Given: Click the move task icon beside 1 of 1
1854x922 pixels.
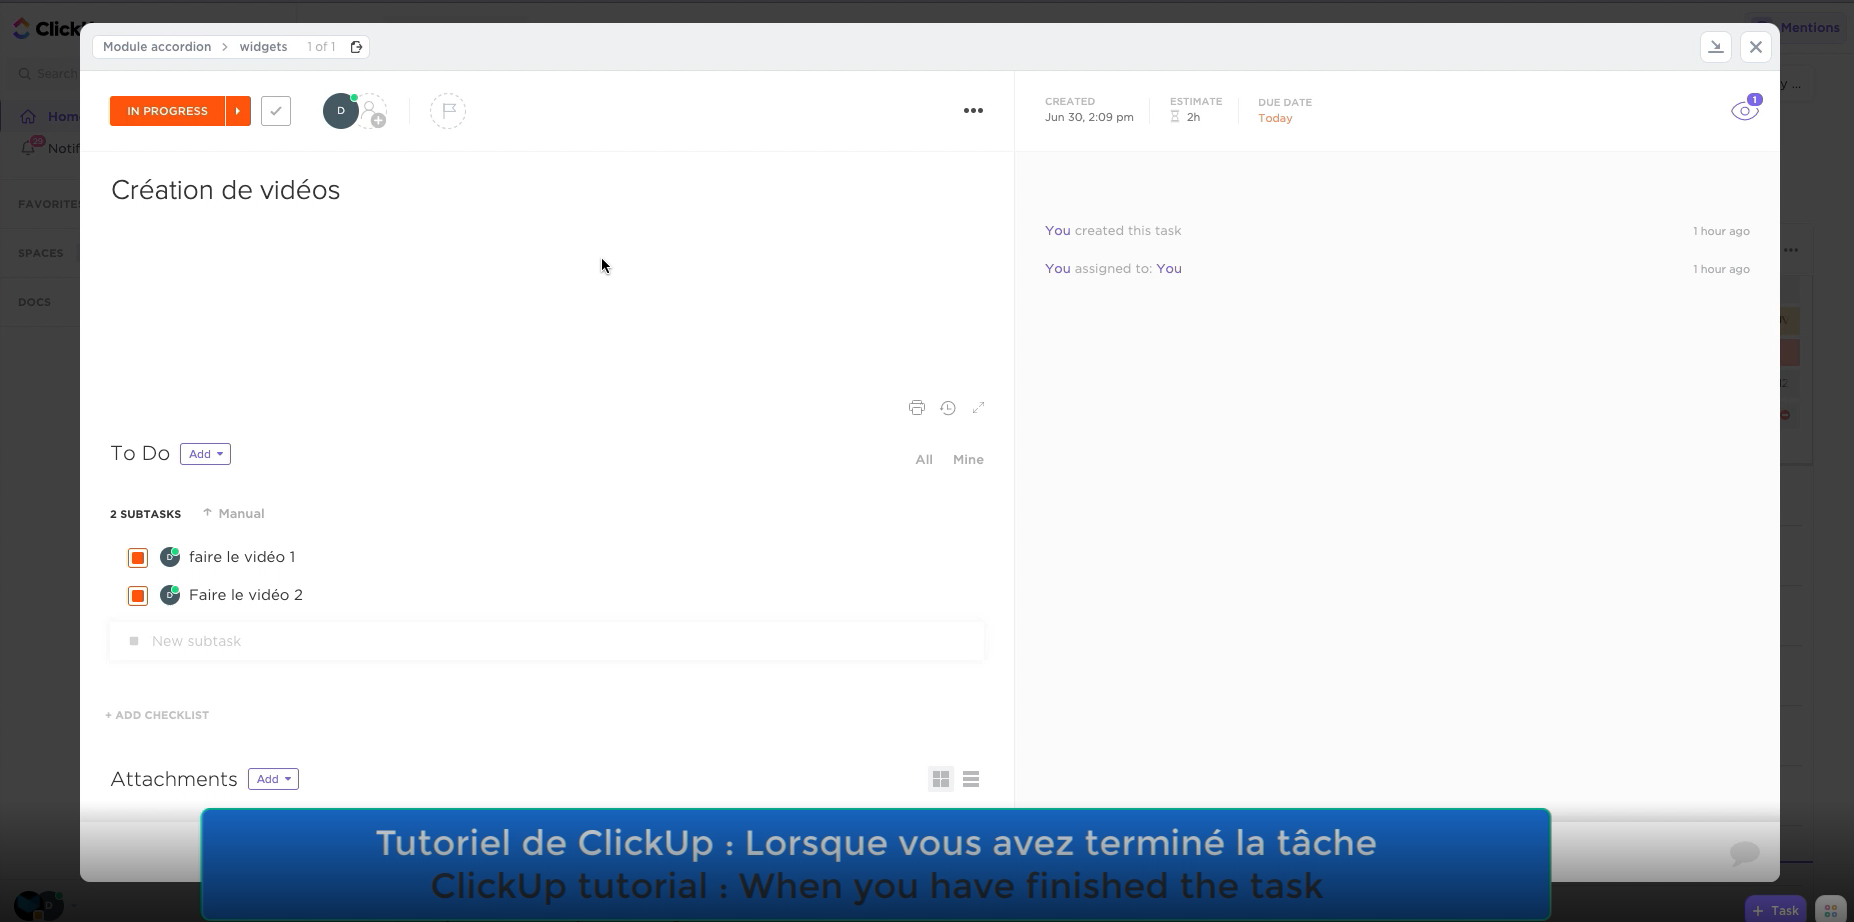Looking at the screenshot, I should click(x=356, y=47).
